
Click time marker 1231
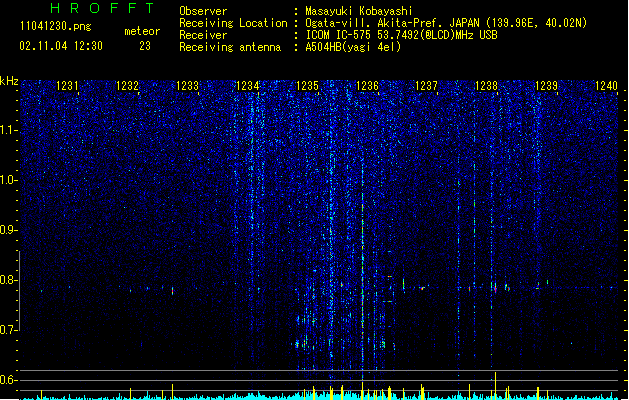coord(67,86)
